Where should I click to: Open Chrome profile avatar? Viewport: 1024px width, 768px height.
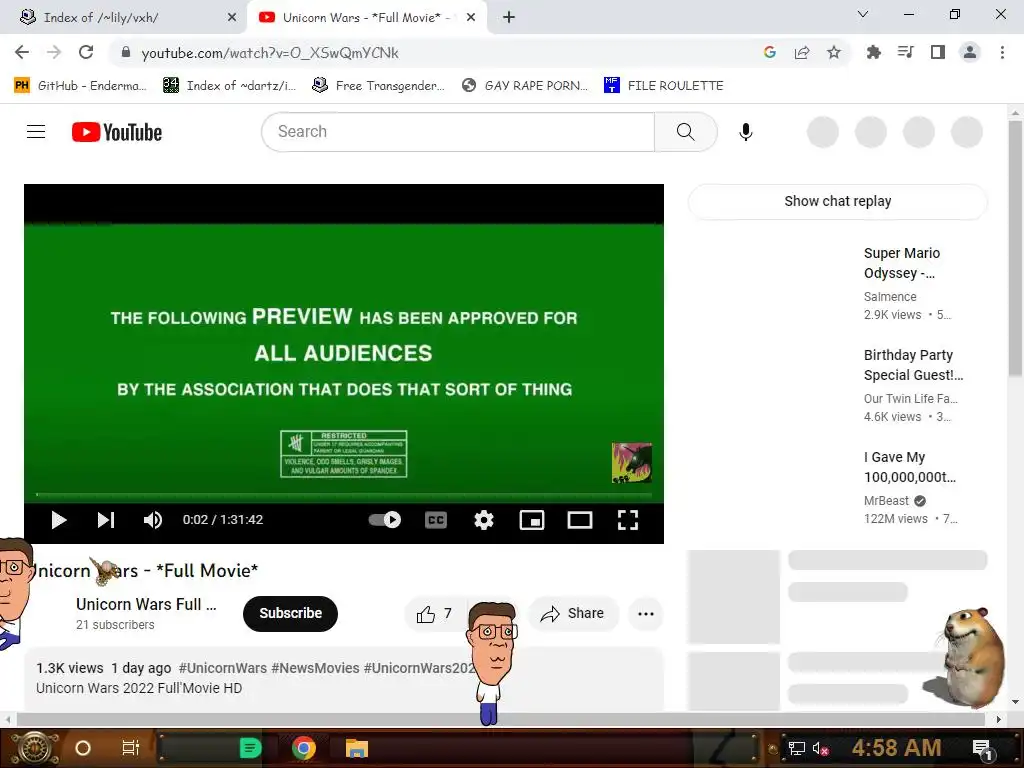(x=970, y=52)
